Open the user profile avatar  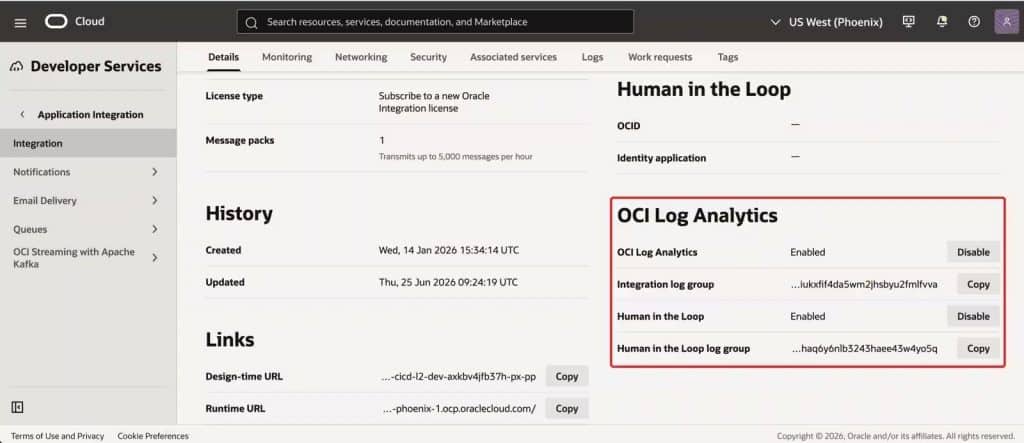[x=1006, y=22]
